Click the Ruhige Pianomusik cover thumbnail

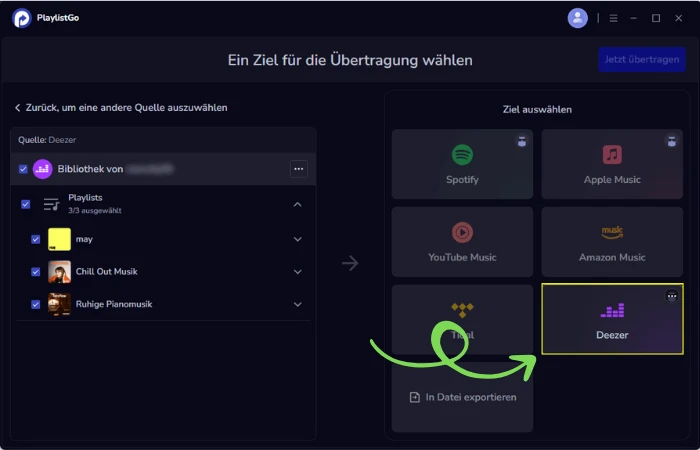(x=59, y=304)
